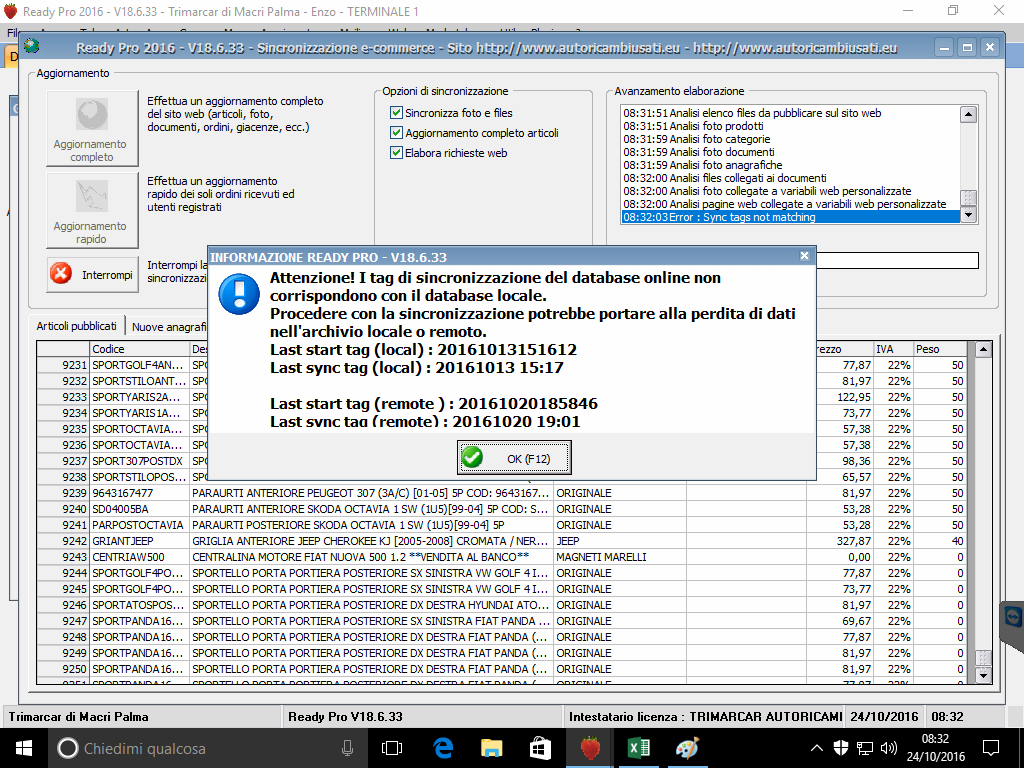Click the Interrompi button

(92, 274)
